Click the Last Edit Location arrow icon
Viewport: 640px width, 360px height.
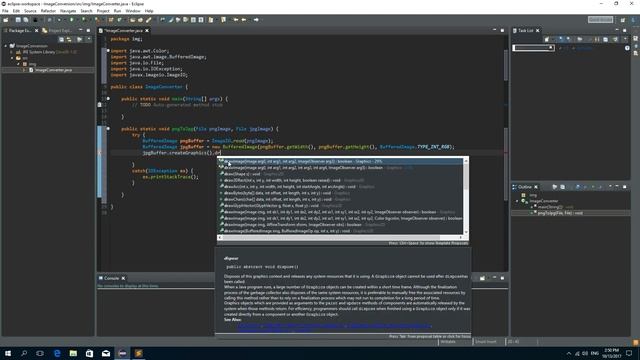236,20
